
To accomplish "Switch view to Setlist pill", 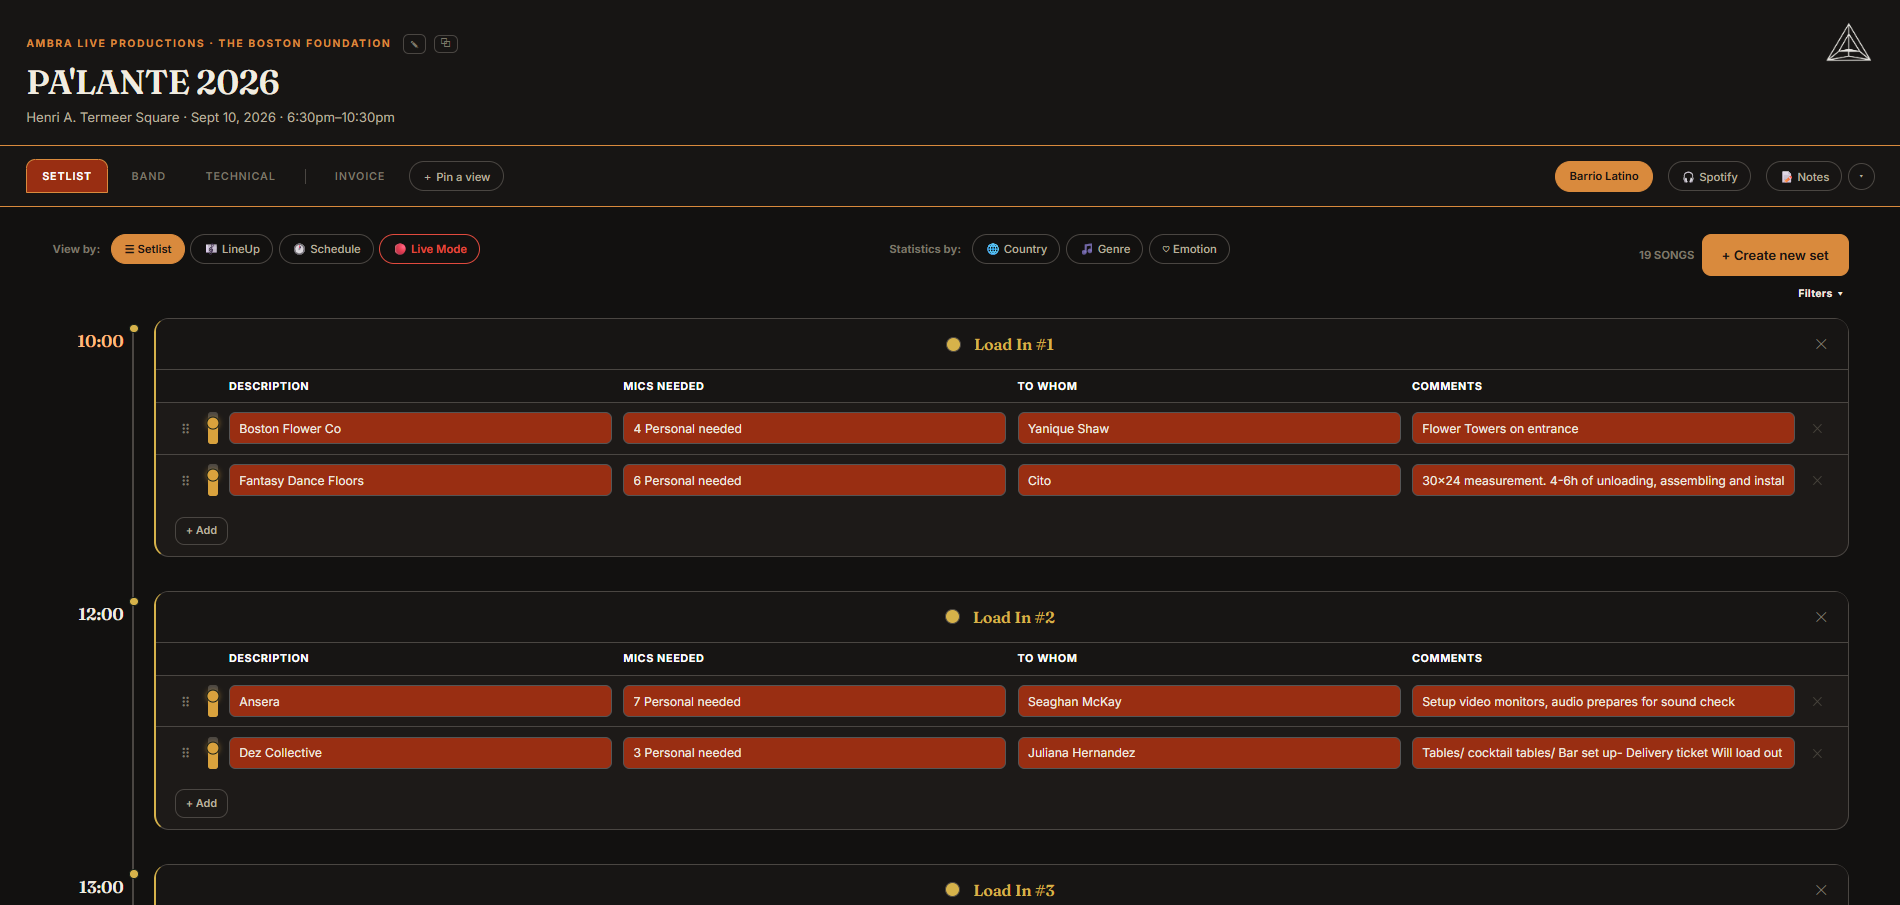I will (x=148, y=249).
